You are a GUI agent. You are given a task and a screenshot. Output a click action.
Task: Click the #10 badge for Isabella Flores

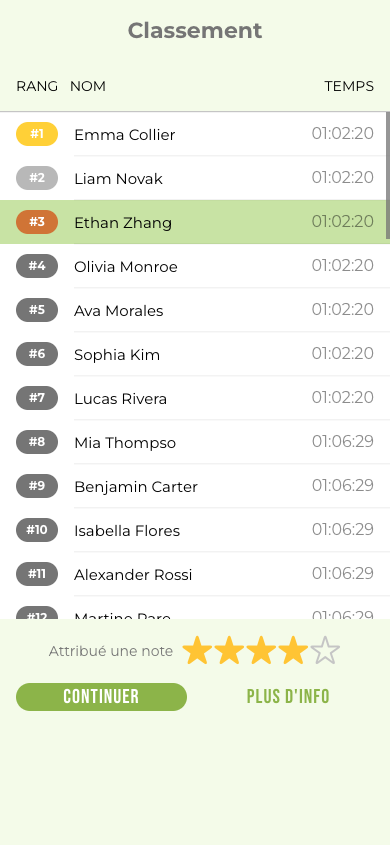click(37, 530)
